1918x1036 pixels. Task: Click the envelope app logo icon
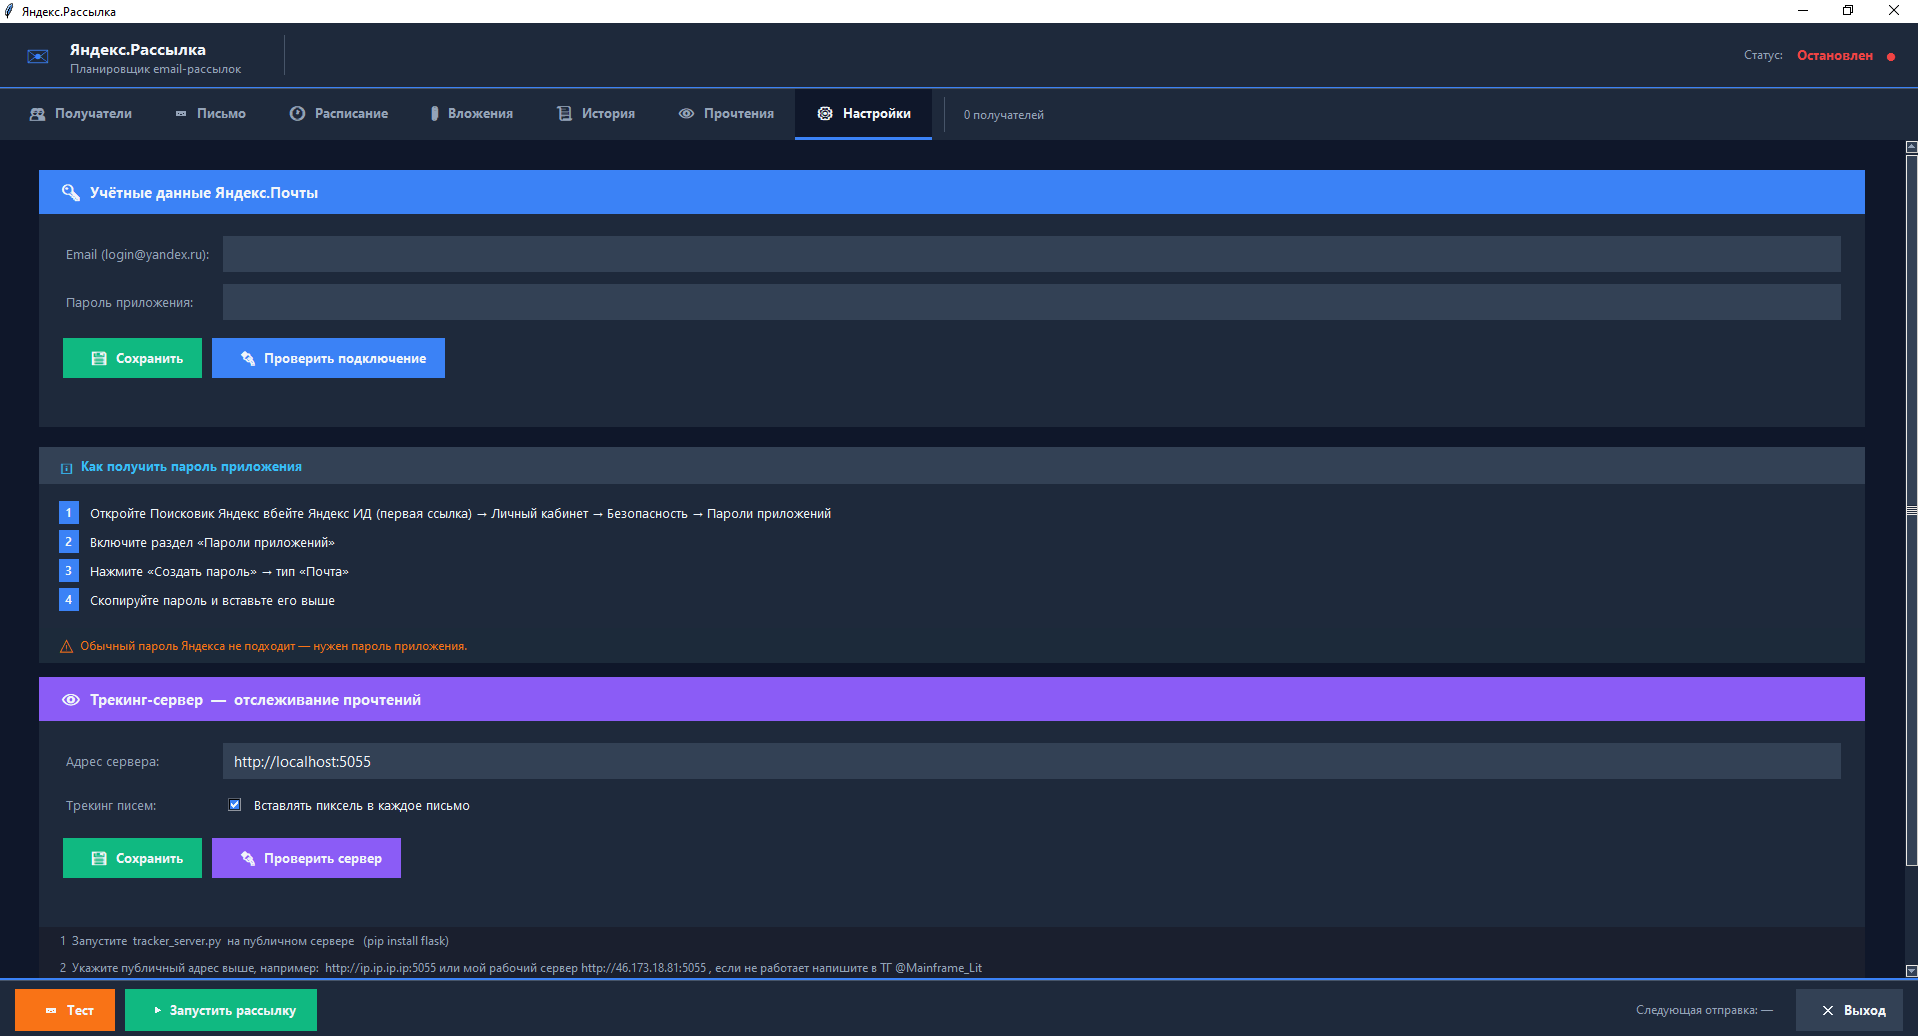[x=38, y=57]
